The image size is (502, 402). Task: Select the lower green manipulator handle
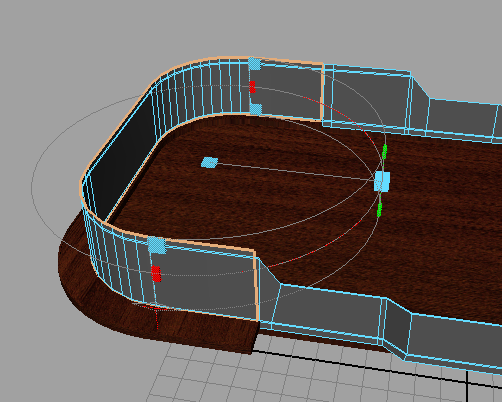pyautogui.click(x=379, y=210)
